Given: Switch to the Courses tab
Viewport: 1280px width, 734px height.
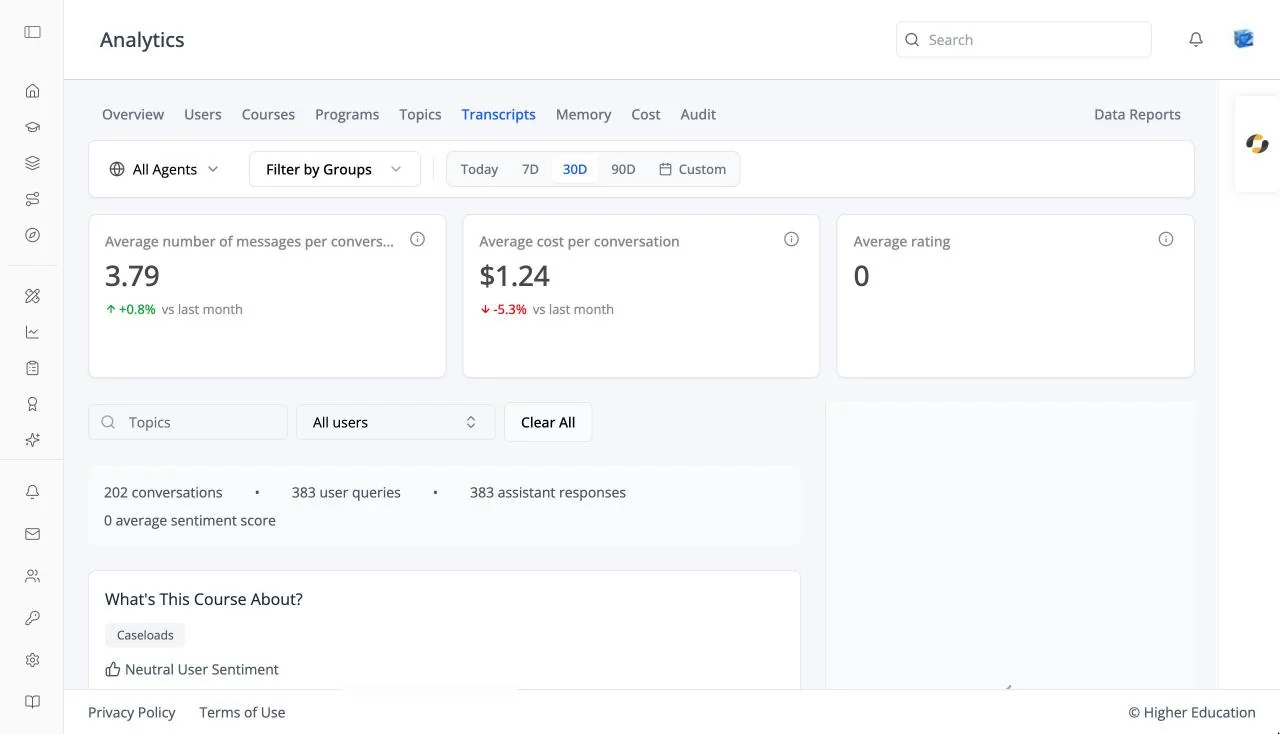Looking at the screenshot, I should coord(268,114).
